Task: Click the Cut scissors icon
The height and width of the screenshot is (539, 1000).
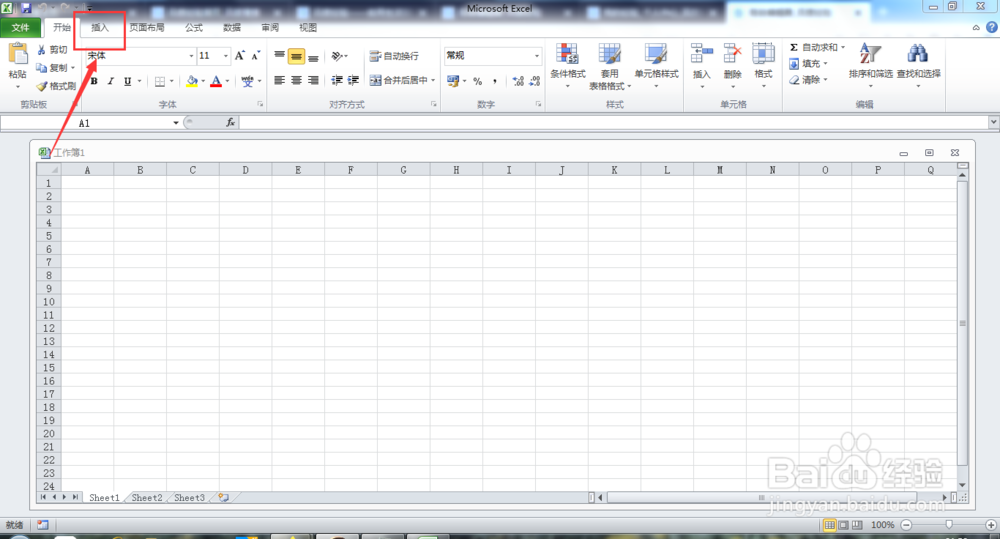Action: [41, 50]
